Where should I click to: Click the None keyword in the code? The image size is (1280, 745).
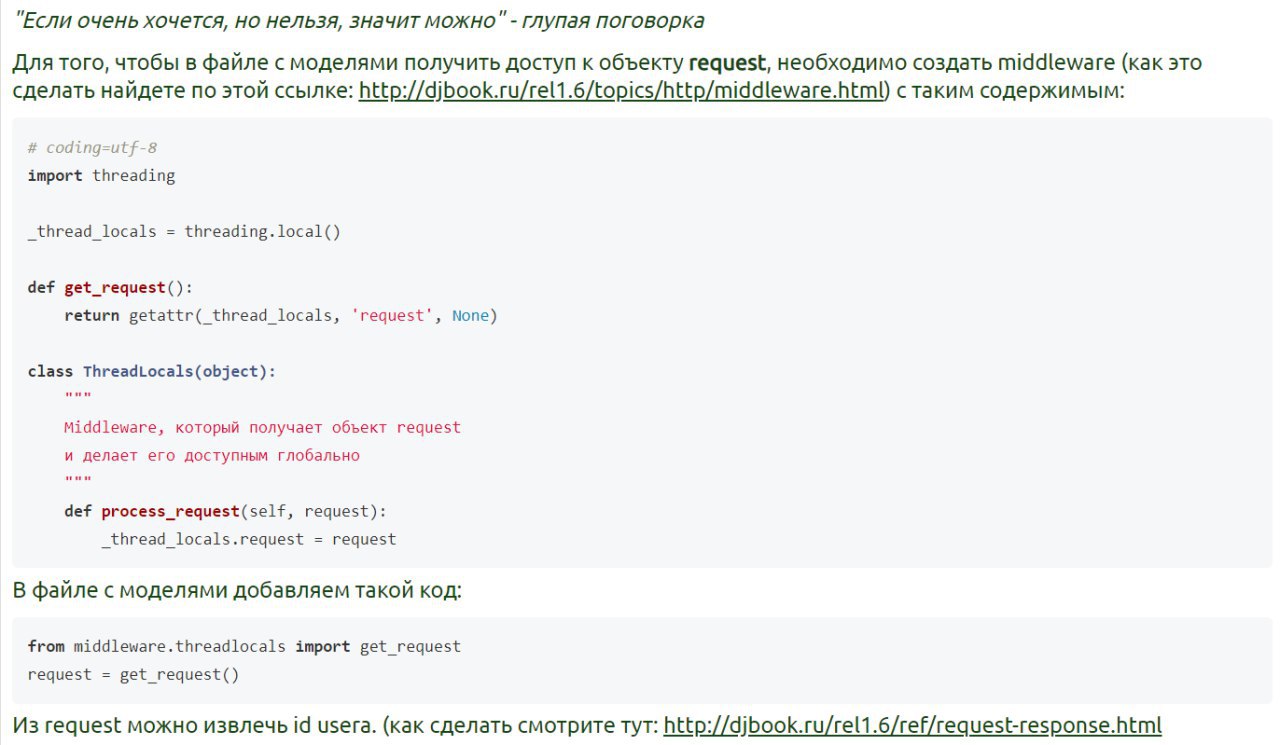point(470,316)
